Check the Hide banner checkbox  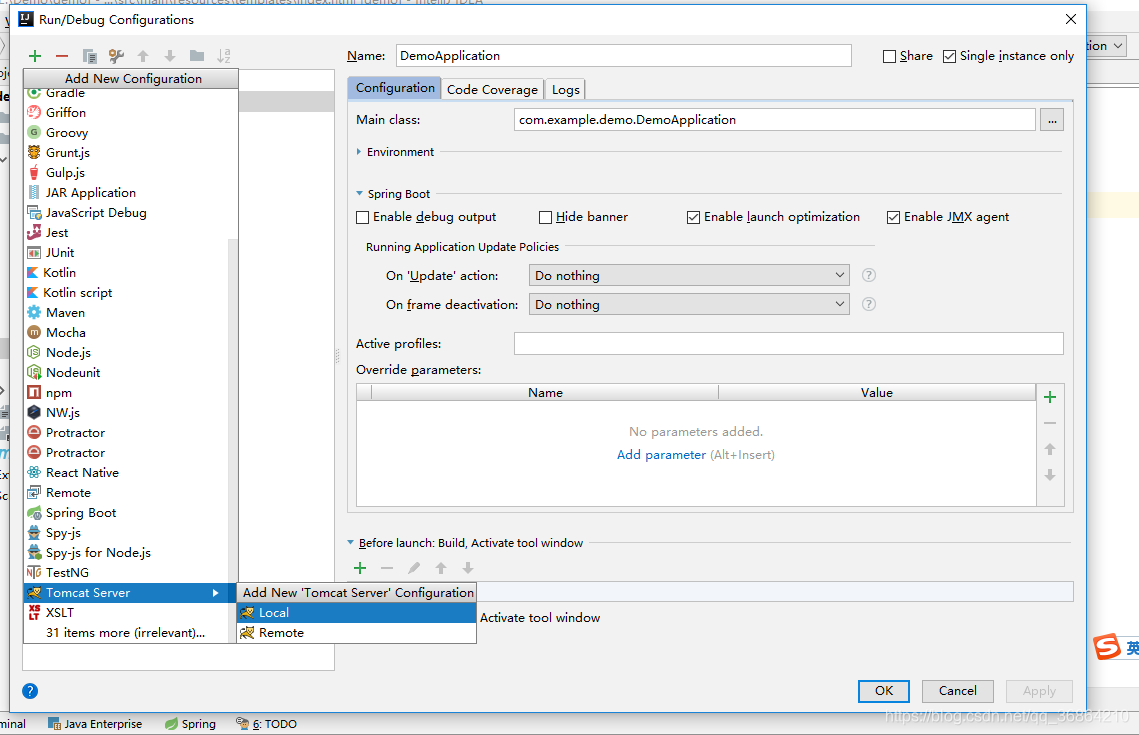[546, 217]
